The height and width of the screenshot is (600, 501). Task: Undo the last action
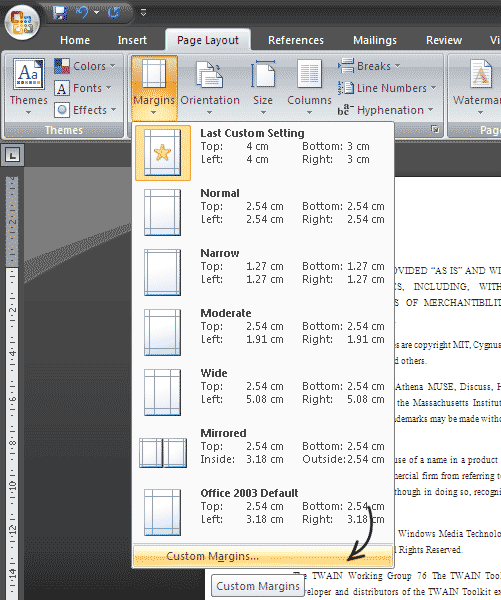pos(82,13)
